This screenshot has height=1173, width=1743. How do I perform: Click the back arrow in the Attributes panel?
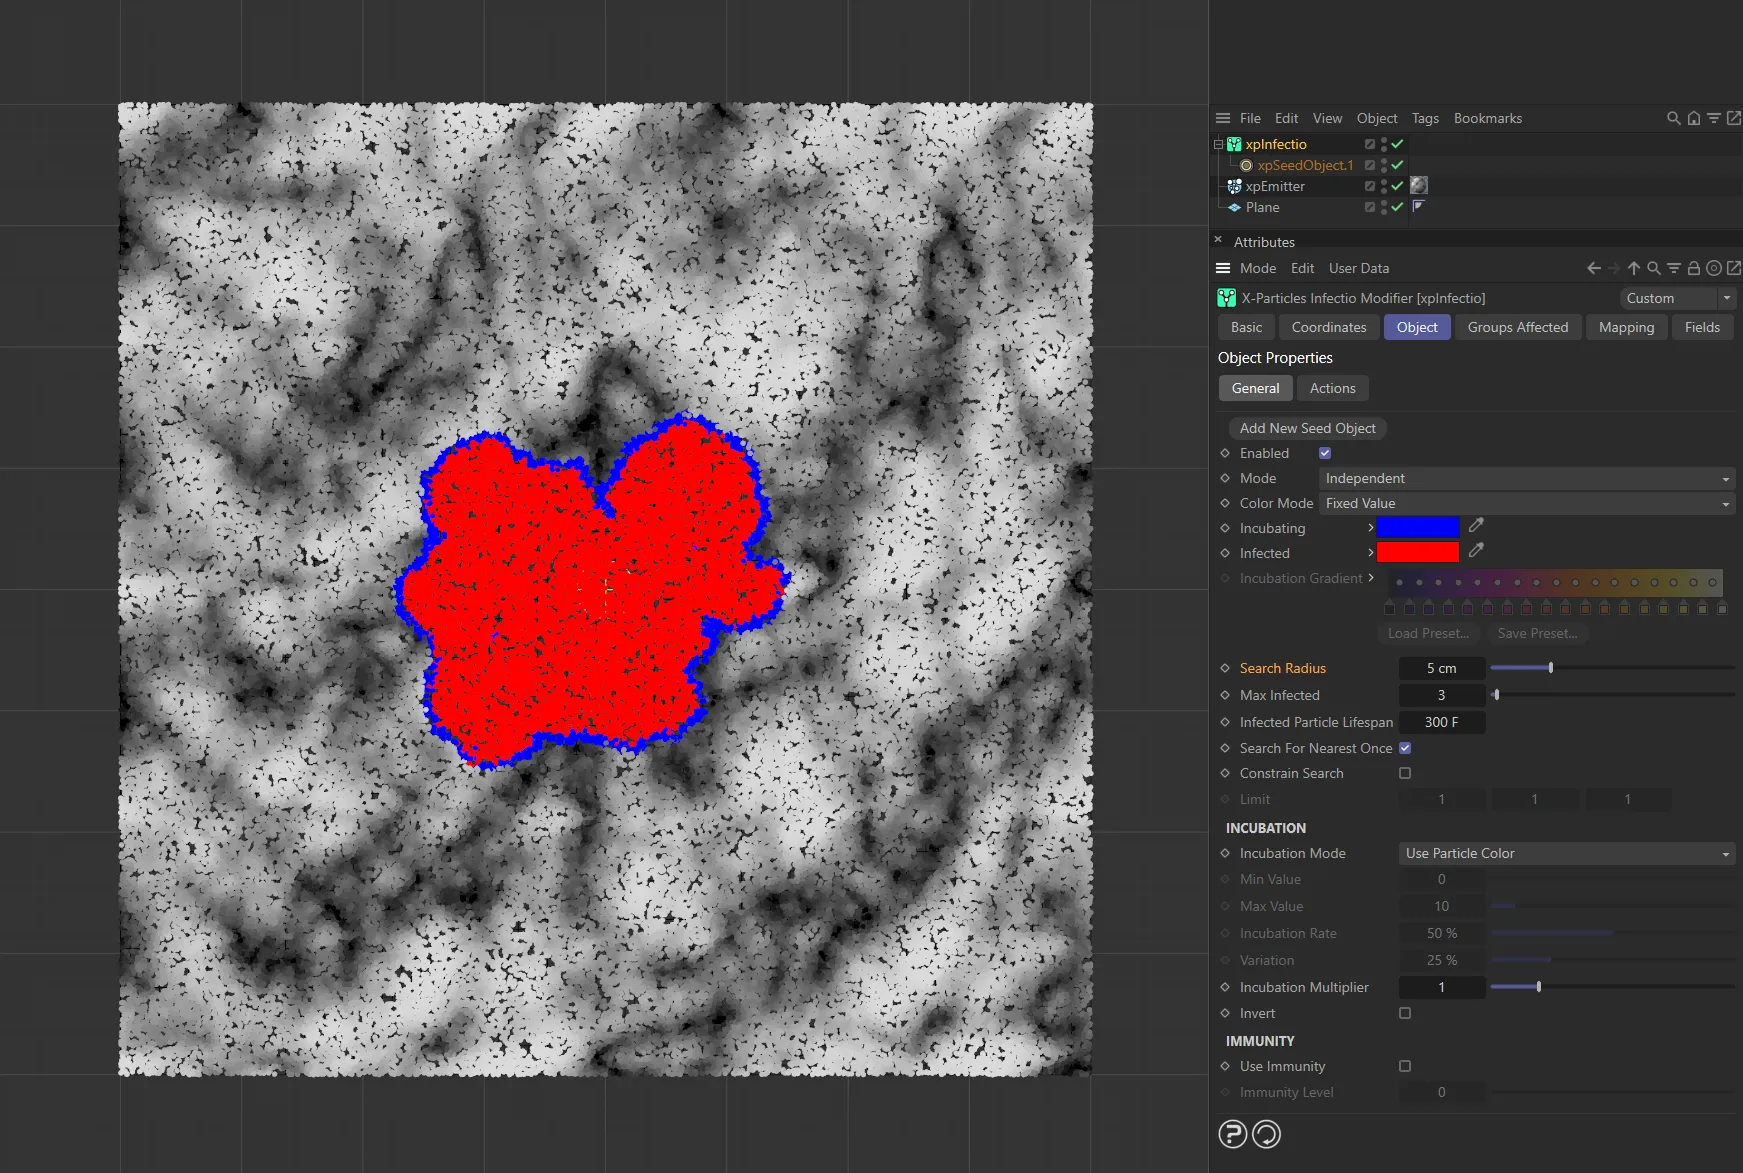pyautogui.click(x=1592, y=268)
